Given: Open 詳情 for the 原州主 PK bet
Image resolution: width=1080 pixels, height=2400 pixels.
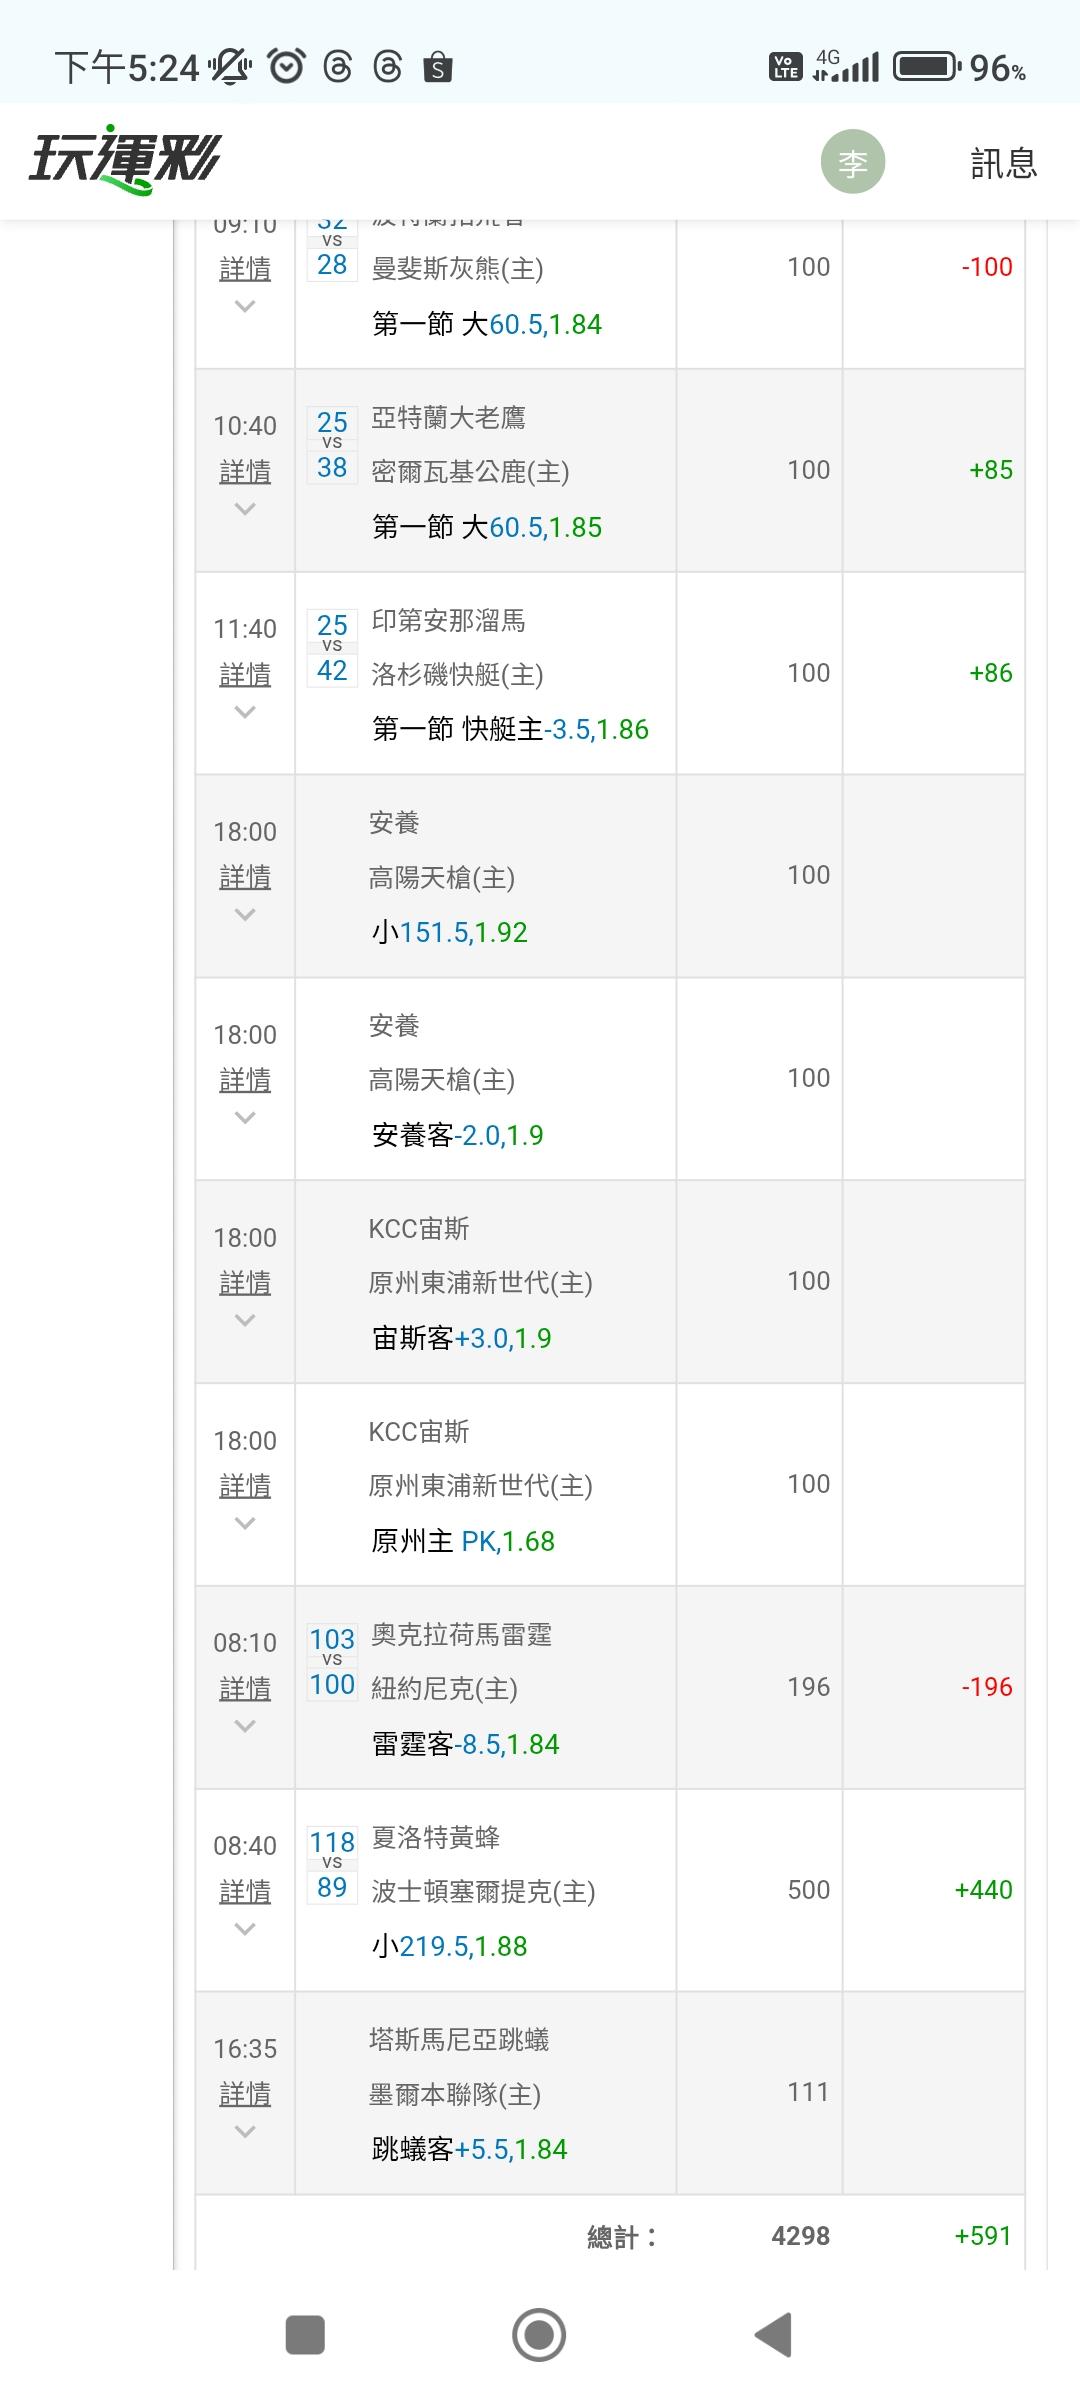Looking at the screenshot, I should click(x=245, y=1487).
